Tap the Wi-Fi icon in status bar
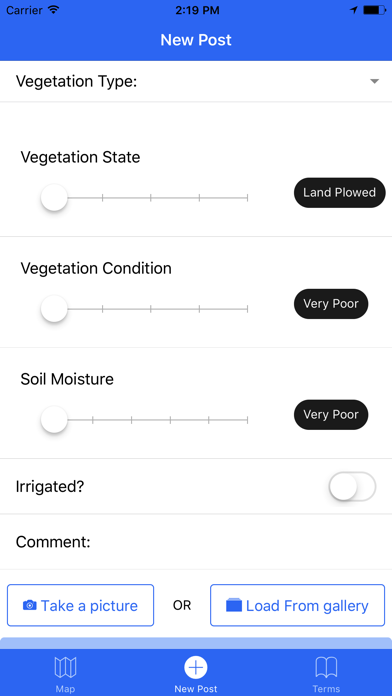This screenshot has height=696, width=392. pyautogui.click(x=54, y=10)
